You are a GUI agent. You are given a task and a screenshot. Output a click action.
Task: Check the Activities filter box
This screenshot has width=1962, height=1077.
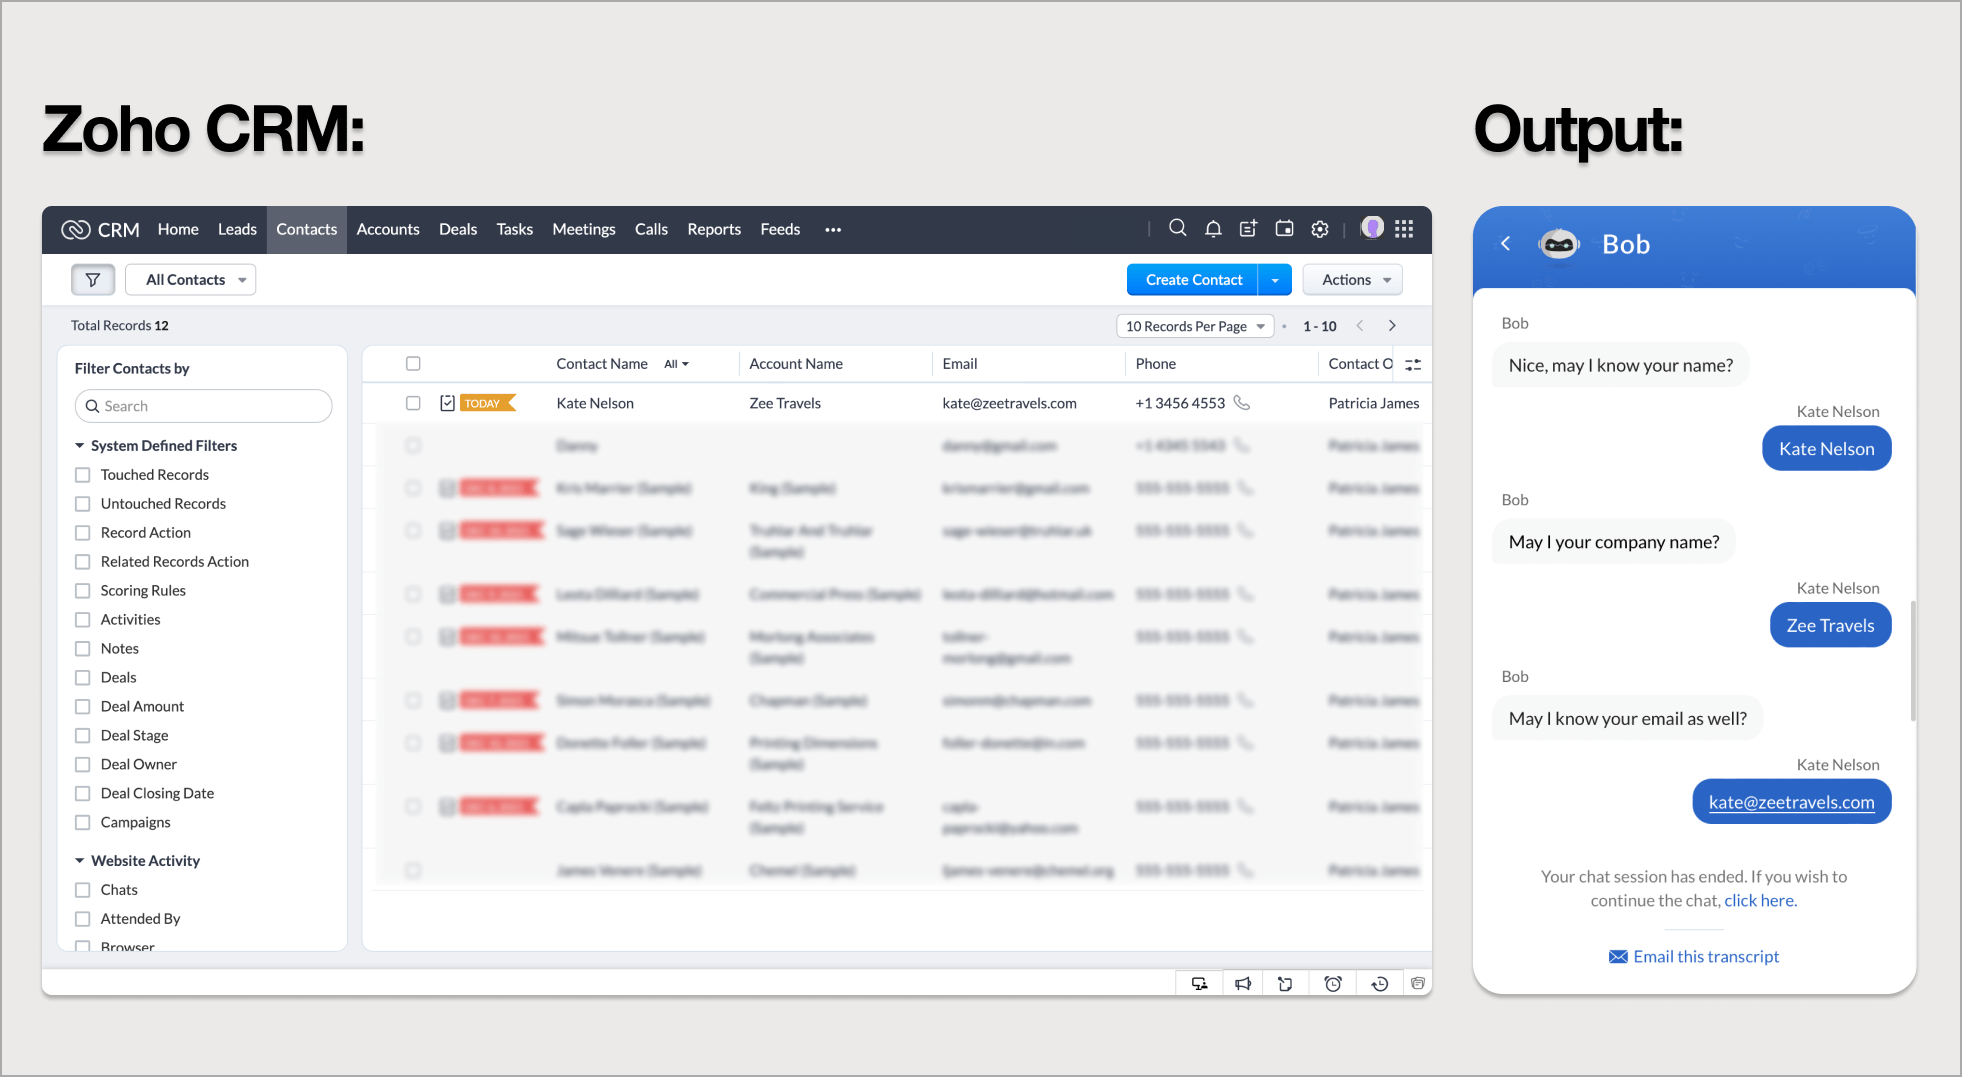point(83,620)
